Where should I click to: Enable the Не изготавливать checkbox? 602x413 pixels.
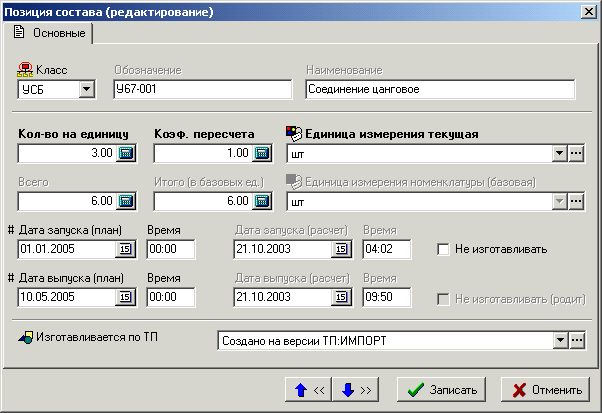click(443, 249)
